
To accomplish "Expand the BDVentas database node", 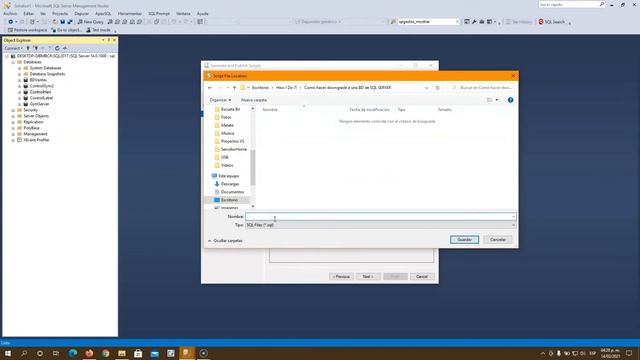I will [x=19, y=80].
